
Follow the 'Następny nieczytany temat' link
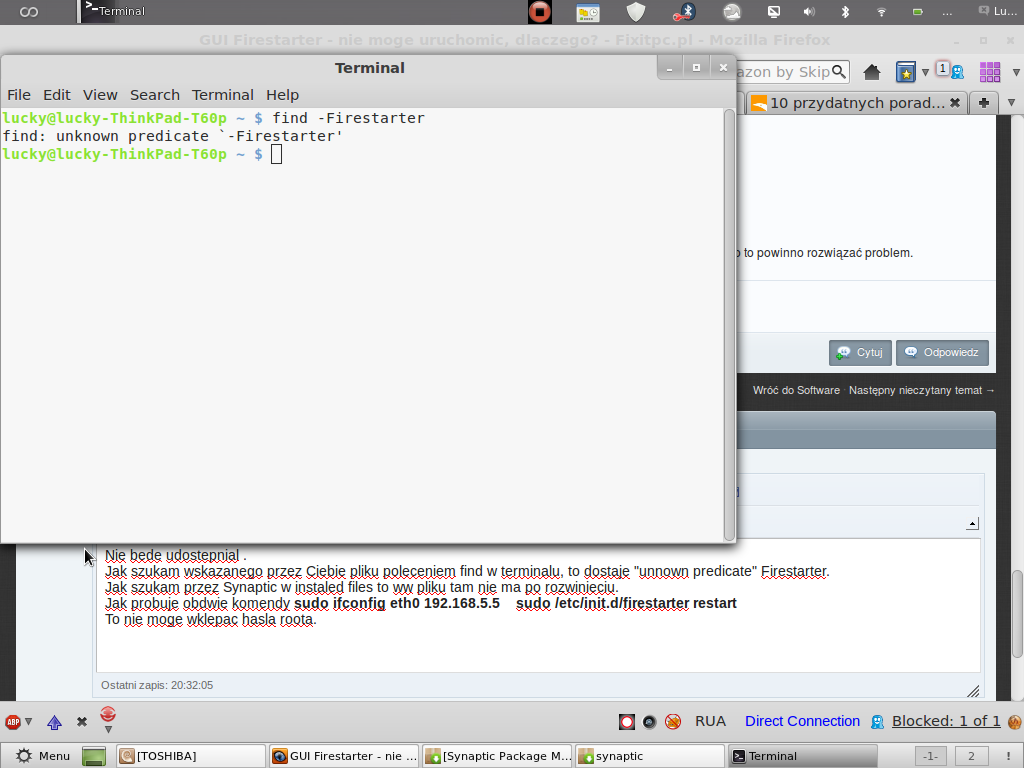point(921,391)
